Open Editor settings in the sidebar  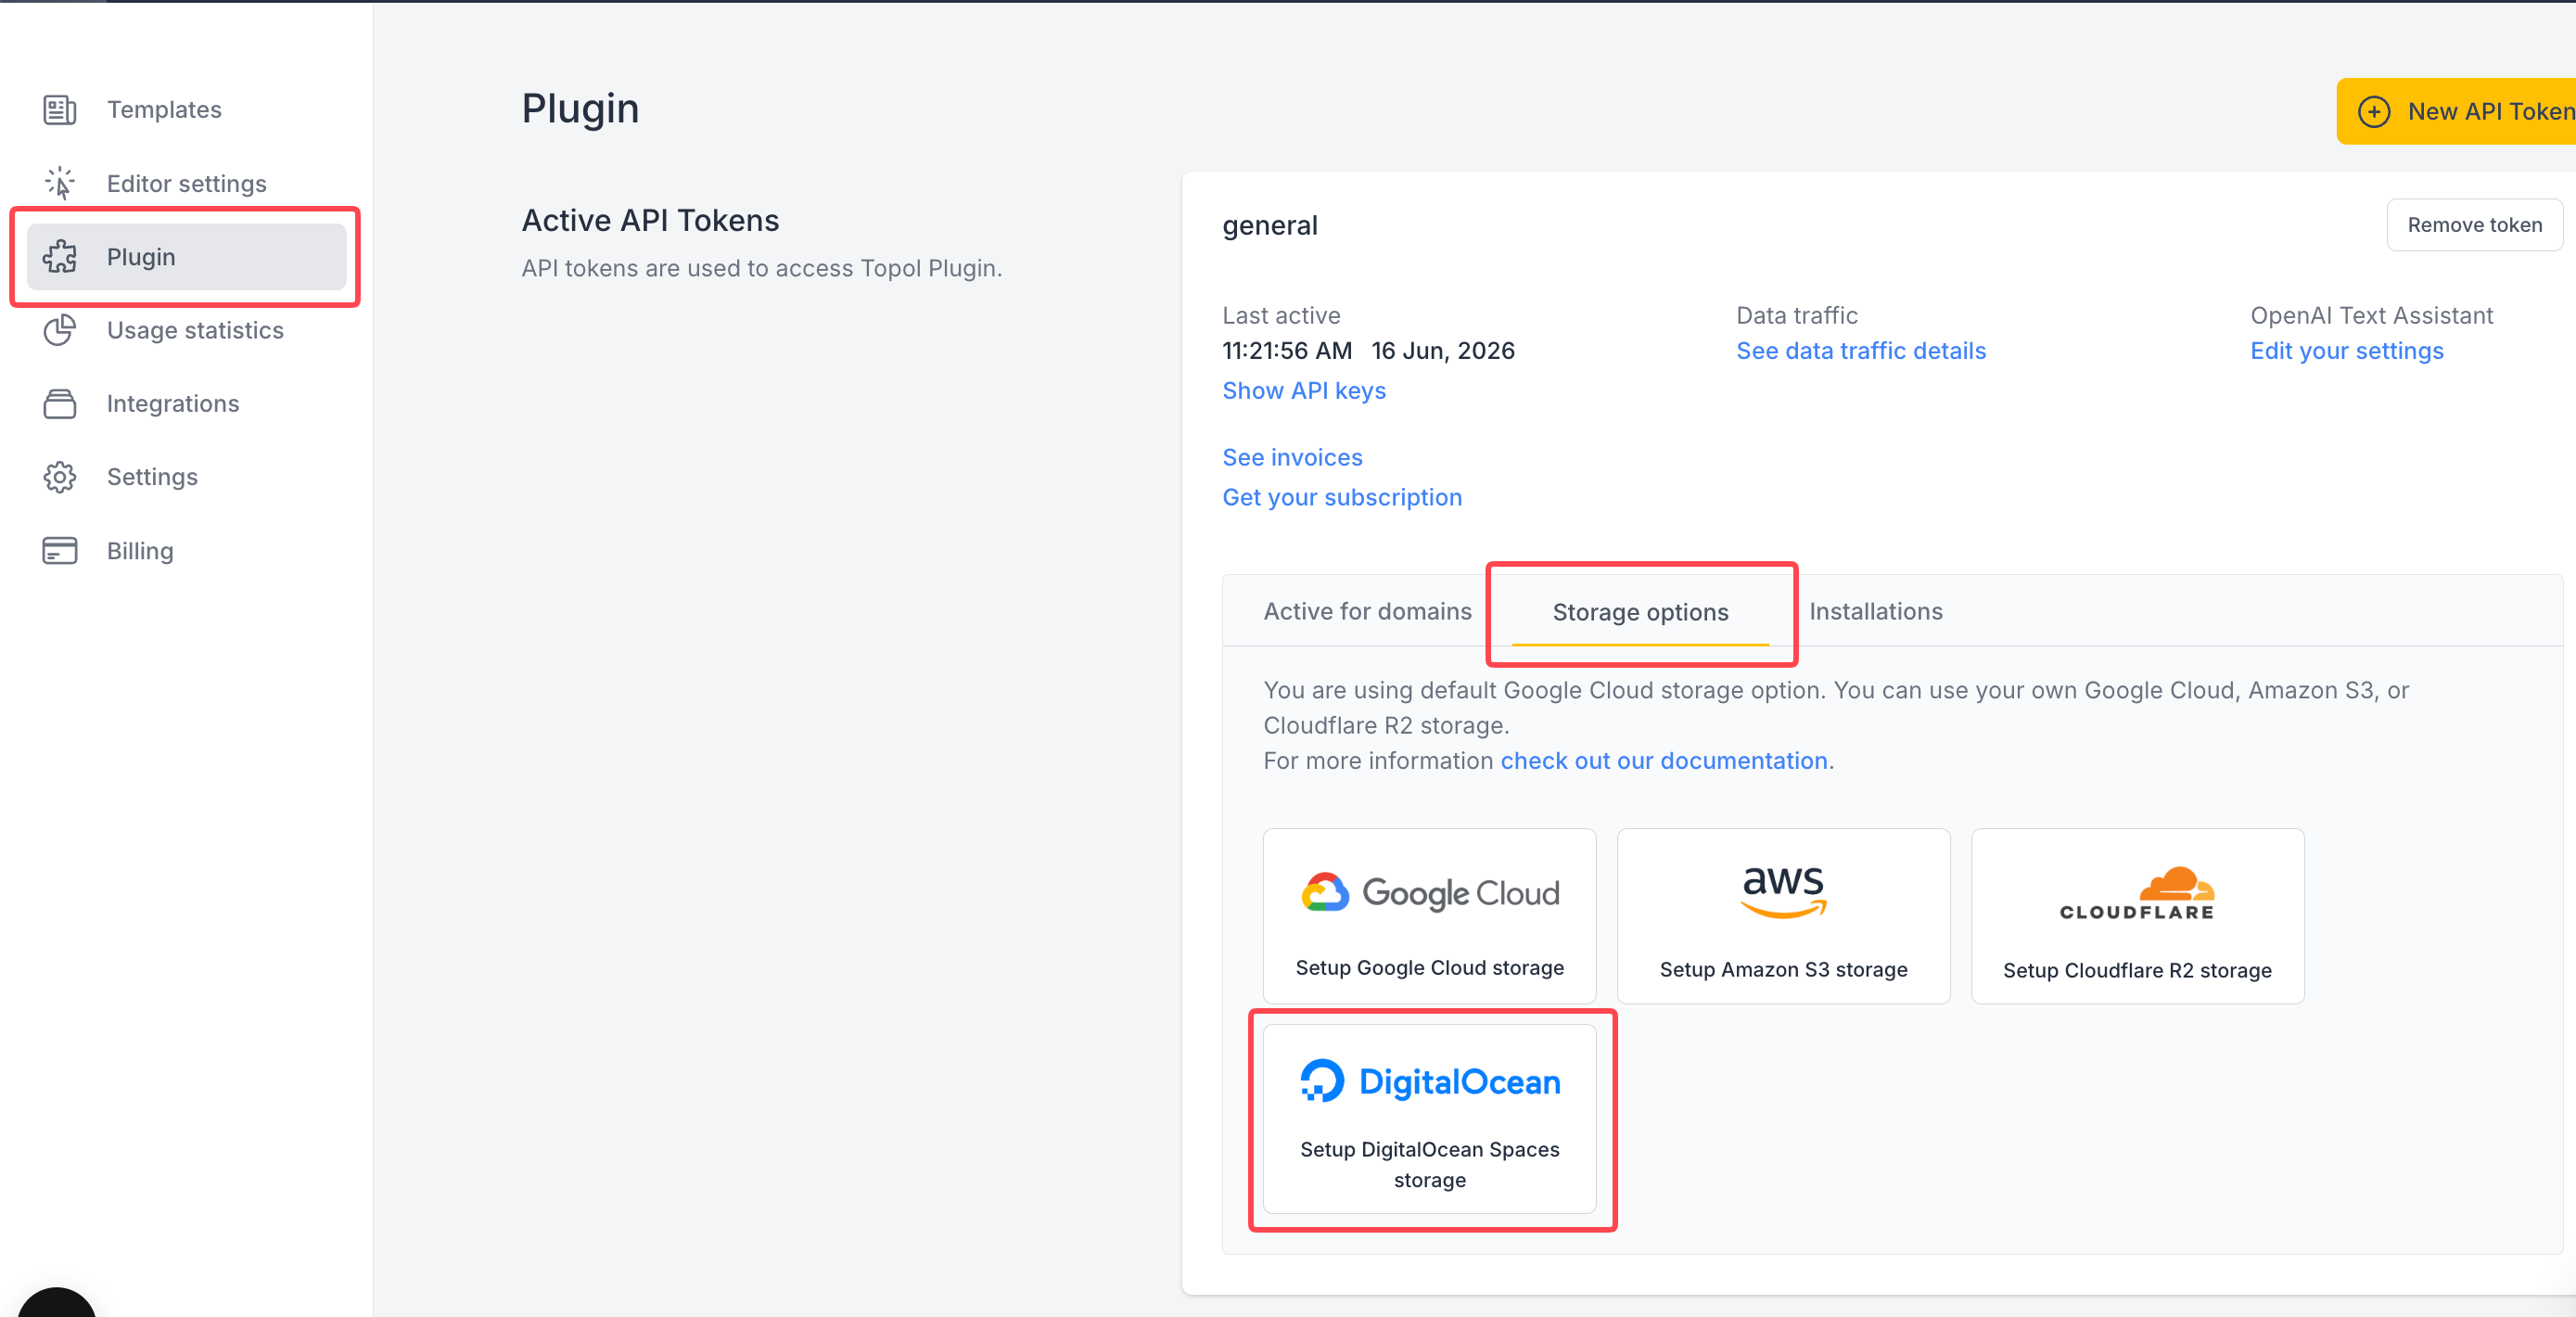186,183
